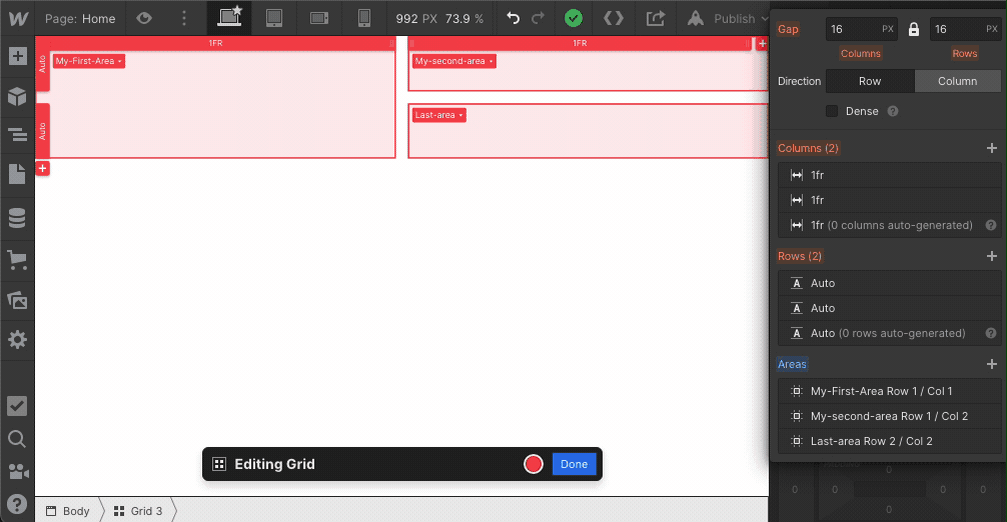Select My-second-area Row 1 / Col 2
Screen dimensions: 1007x522
tap(889, 415)
